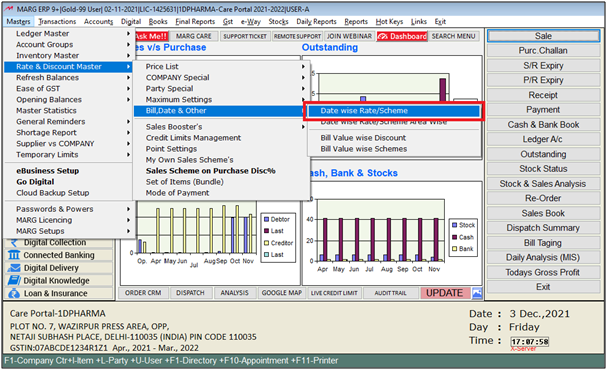Open the e-Way menu

(x=250, y=22)
